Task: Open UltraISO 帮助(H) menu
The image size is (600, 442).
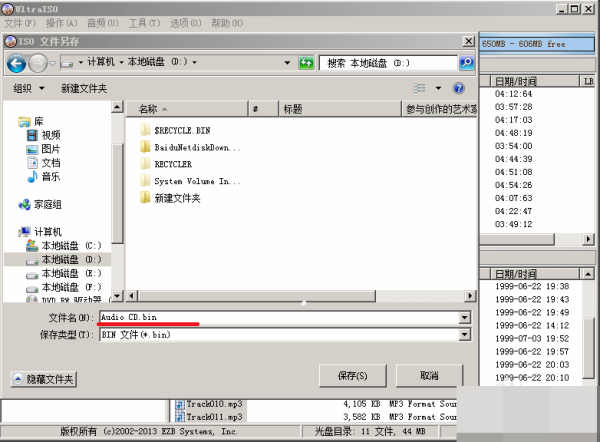Action: tap(227, 23)
